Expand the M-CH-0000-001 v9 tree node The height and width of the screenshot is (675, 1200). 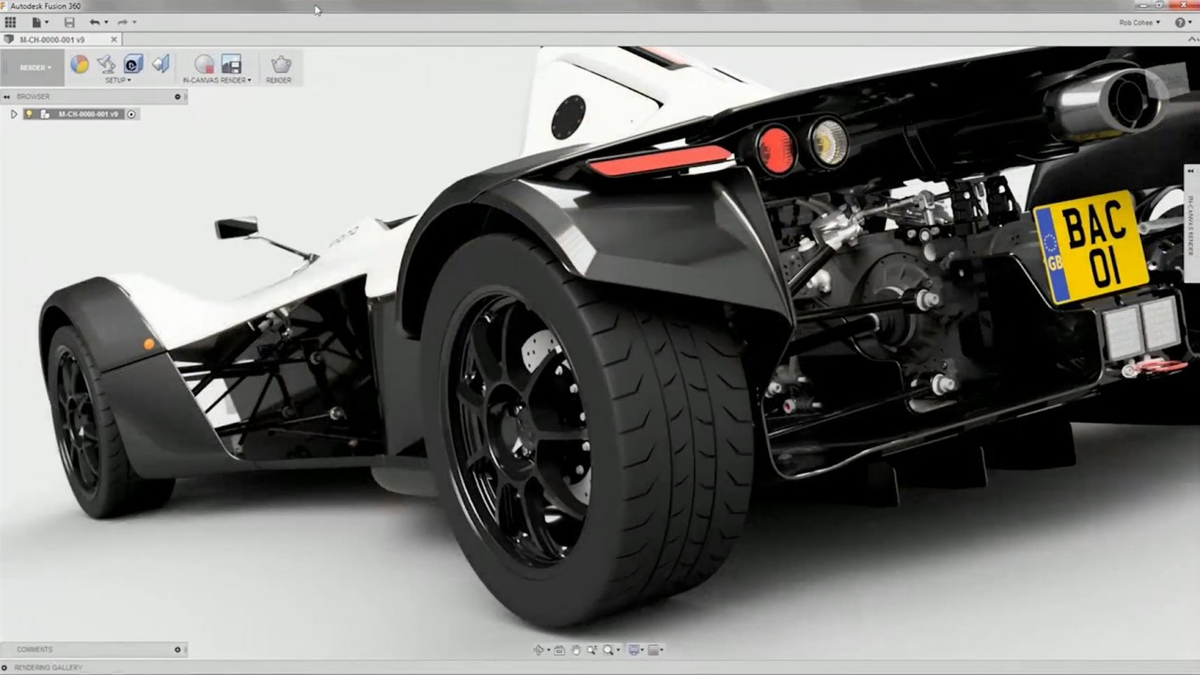click(14, 114)
